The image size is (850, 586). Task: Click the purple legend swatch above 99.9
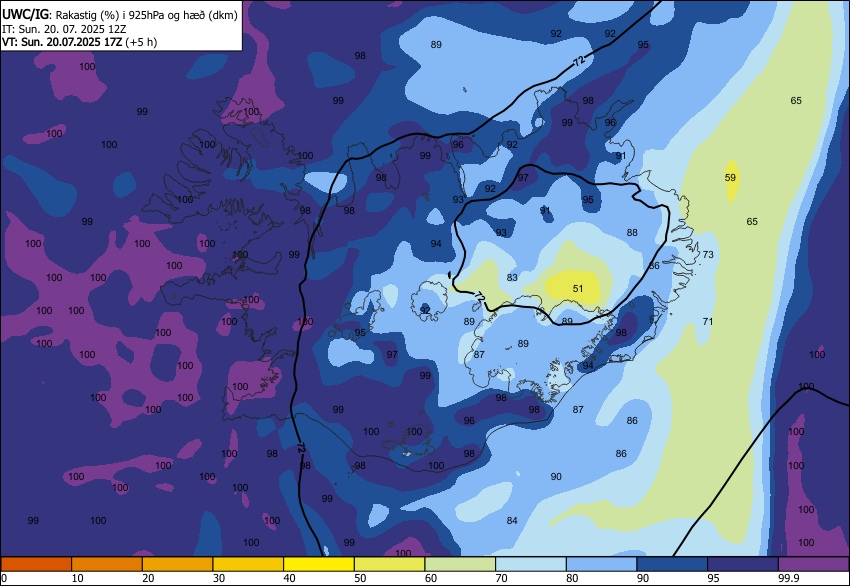tap(814, 564)
